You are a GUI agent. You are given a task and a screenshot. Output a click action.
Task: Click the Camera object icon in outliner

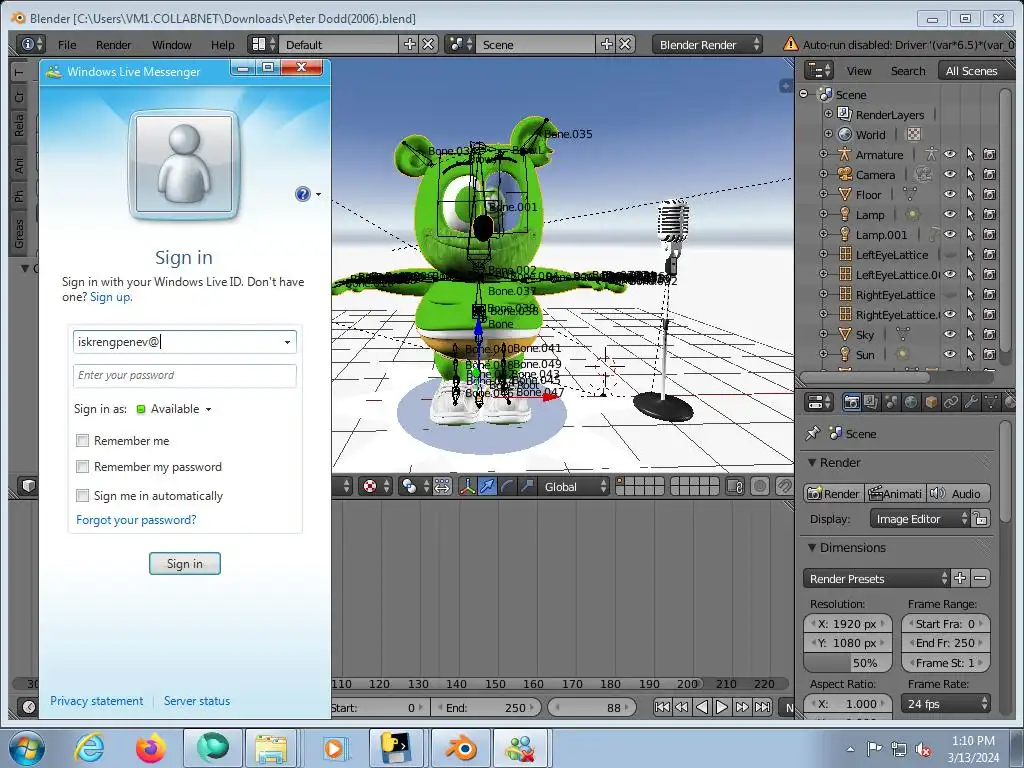pos(844,174)
